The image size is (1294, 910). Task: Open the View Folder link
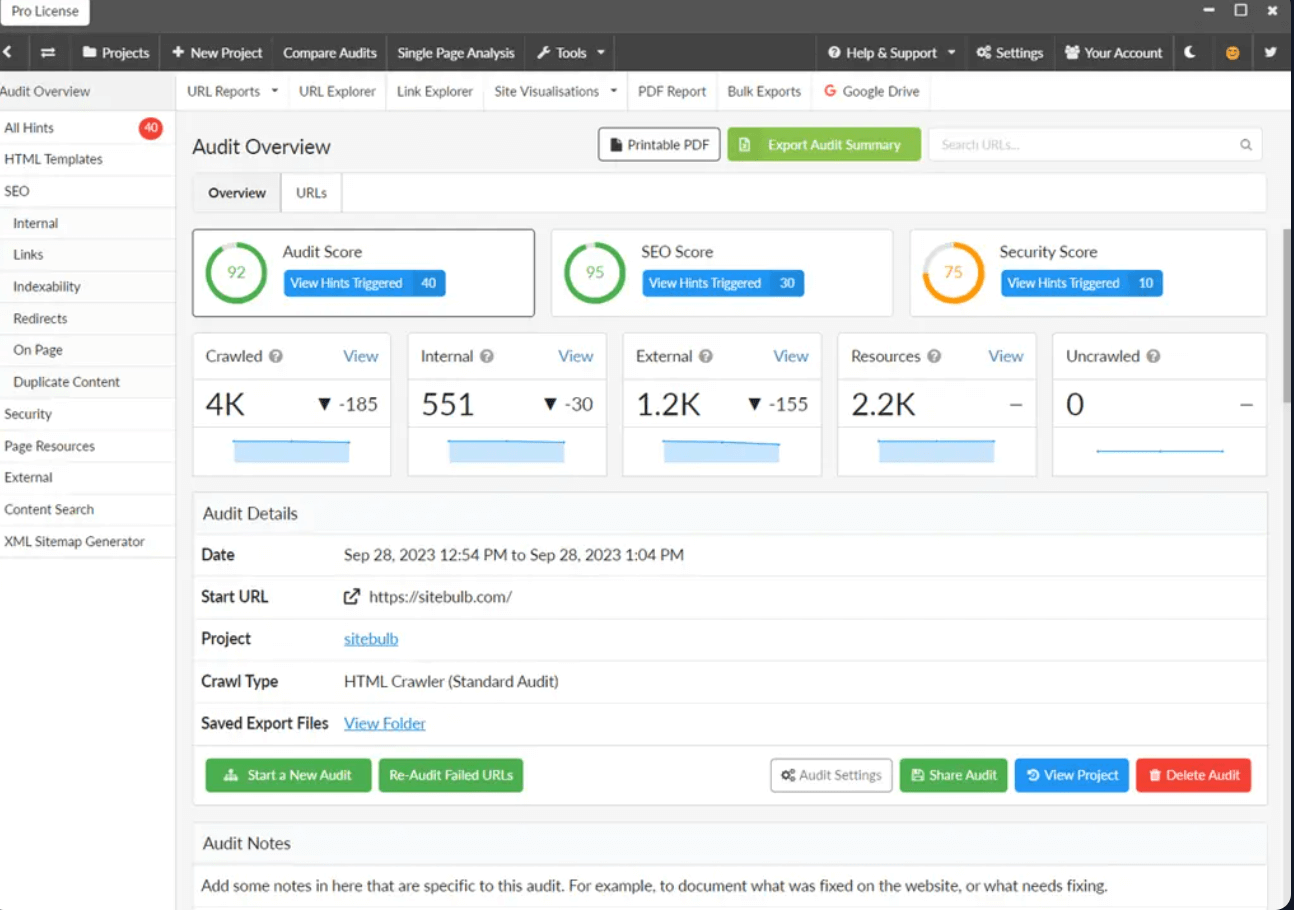[384, 723]
